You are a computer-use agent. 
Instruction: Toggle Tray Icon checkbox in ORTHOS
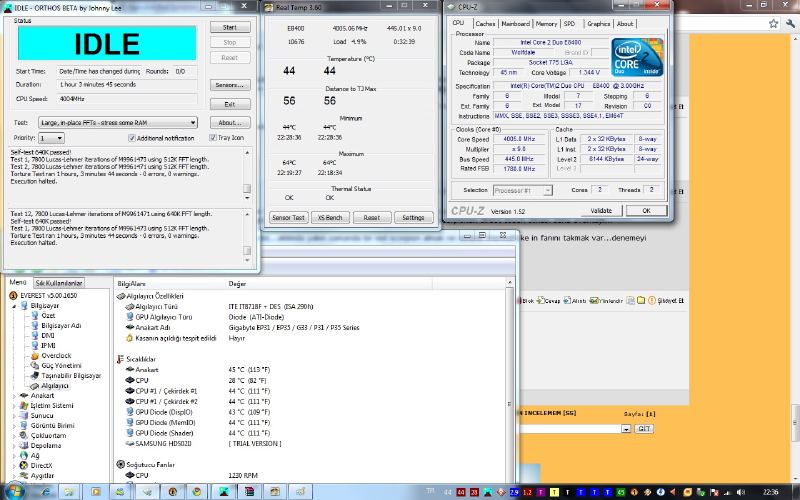(x=213, y=138)
